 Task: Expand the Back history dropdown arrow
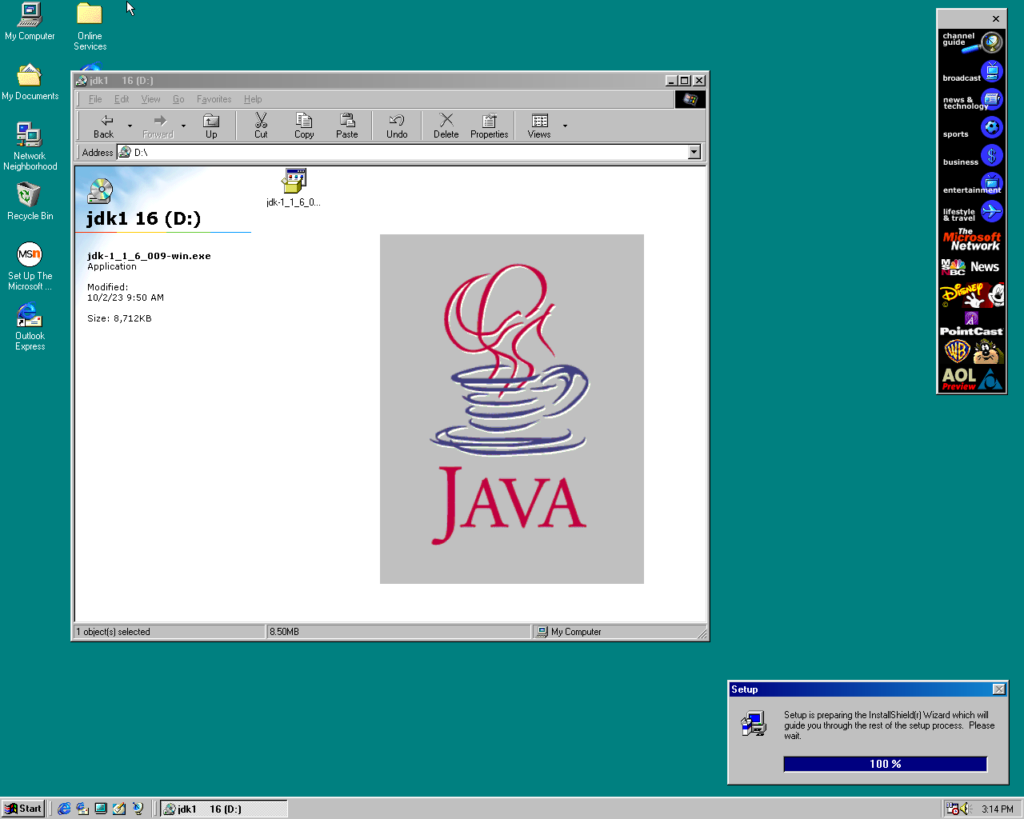tap(130, 126)
